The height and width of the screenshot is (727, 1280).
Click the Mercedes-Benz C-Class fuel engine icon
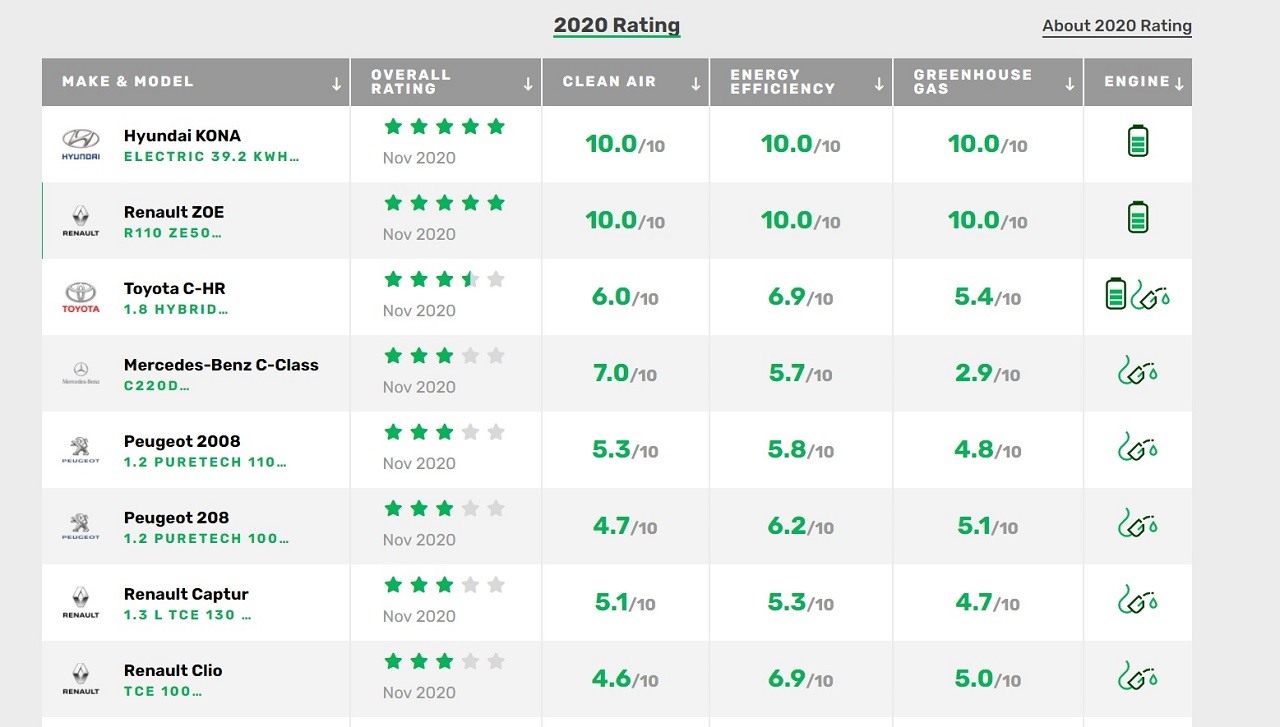pyautogui.click(x=1138, y=370)
